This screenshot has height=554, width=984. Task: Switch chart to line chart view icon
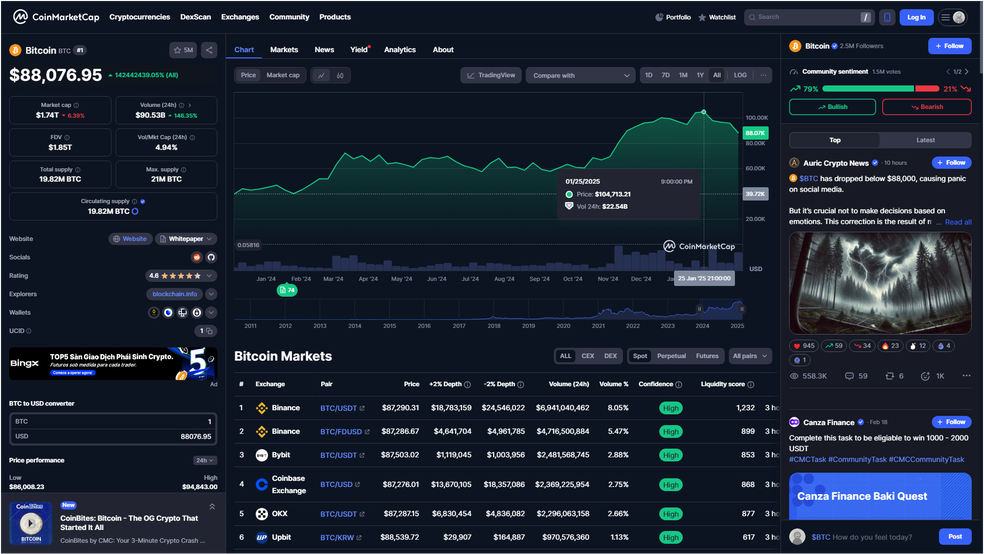321,75
